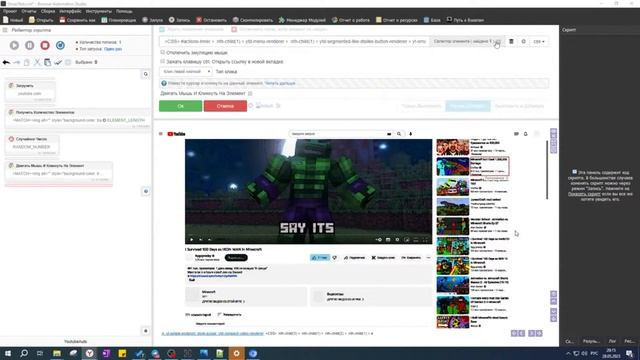Click Запись in the toolbar
The image size is (640, 360).
point(179,20)
